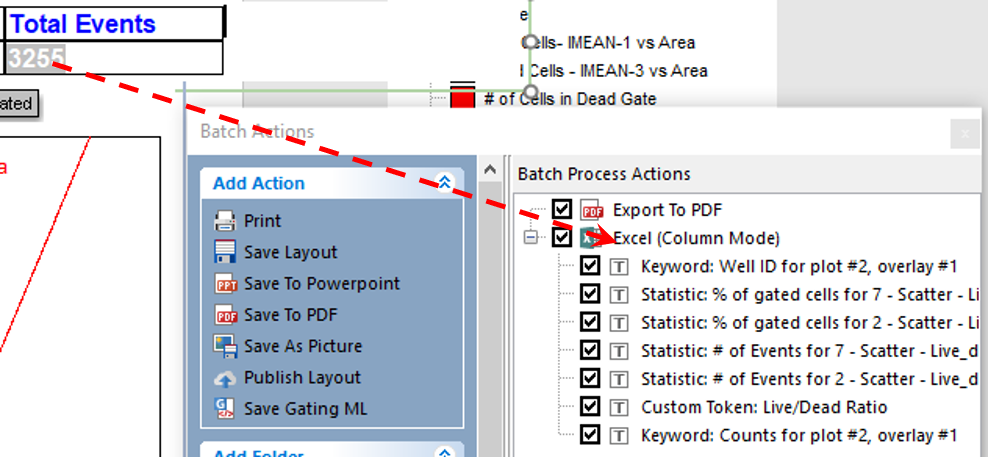Uncheck the Excel (Column Mode) checkbox
This screenshot has width=988, height=457.
[561, 238]
